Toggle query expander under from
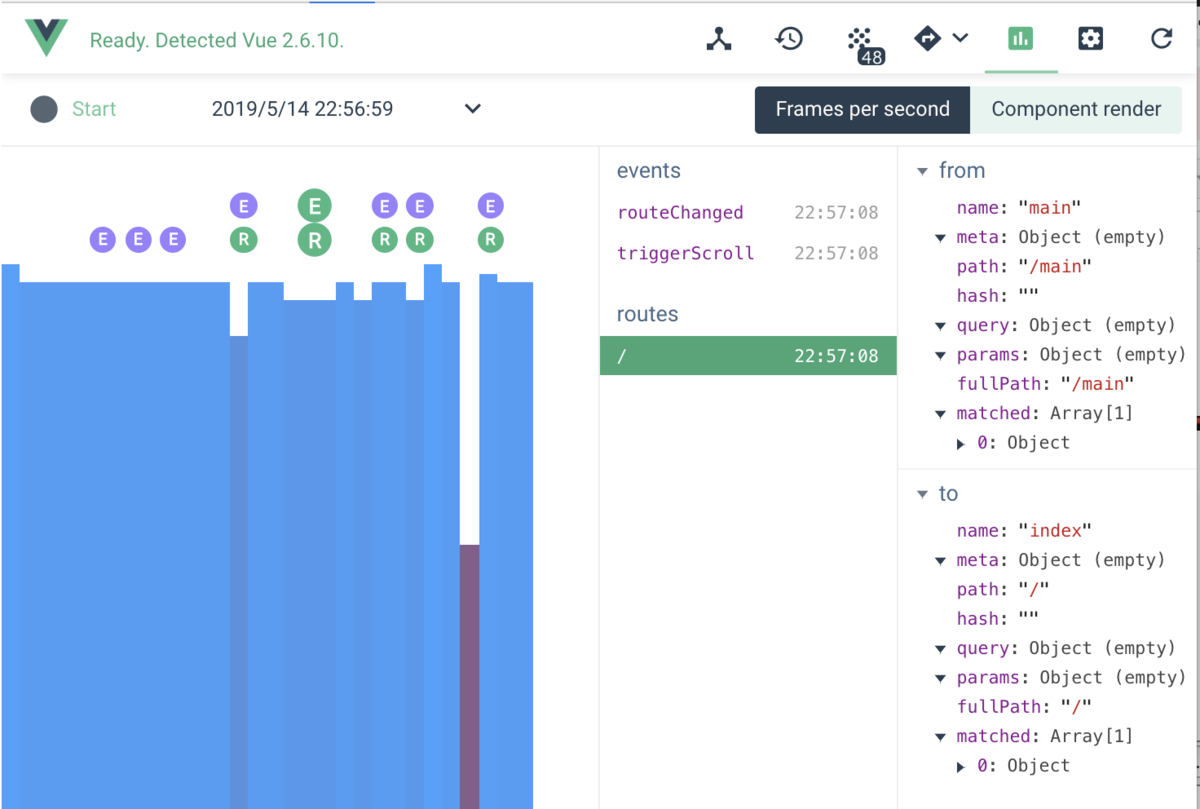Image resolution: width=1200 pixels, height=809 pixels. tap(941, 326)
